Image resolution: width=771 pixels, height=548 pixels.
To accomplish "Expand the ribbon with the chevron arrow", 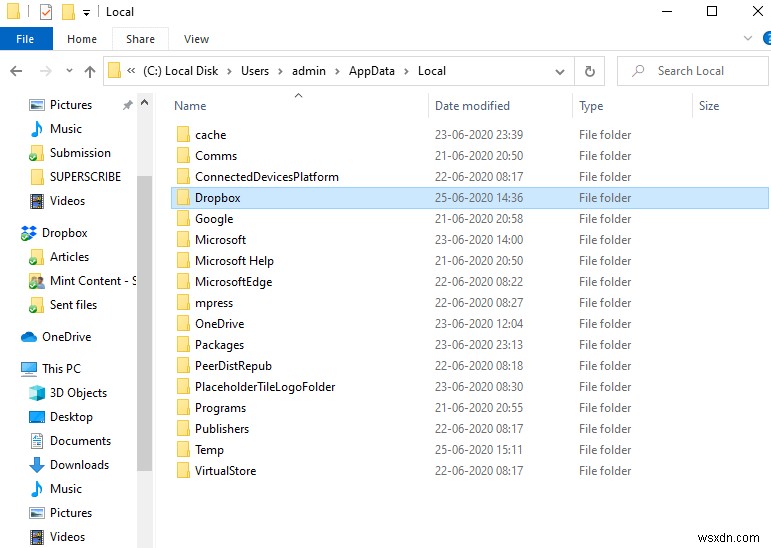I will pos(748,38).
